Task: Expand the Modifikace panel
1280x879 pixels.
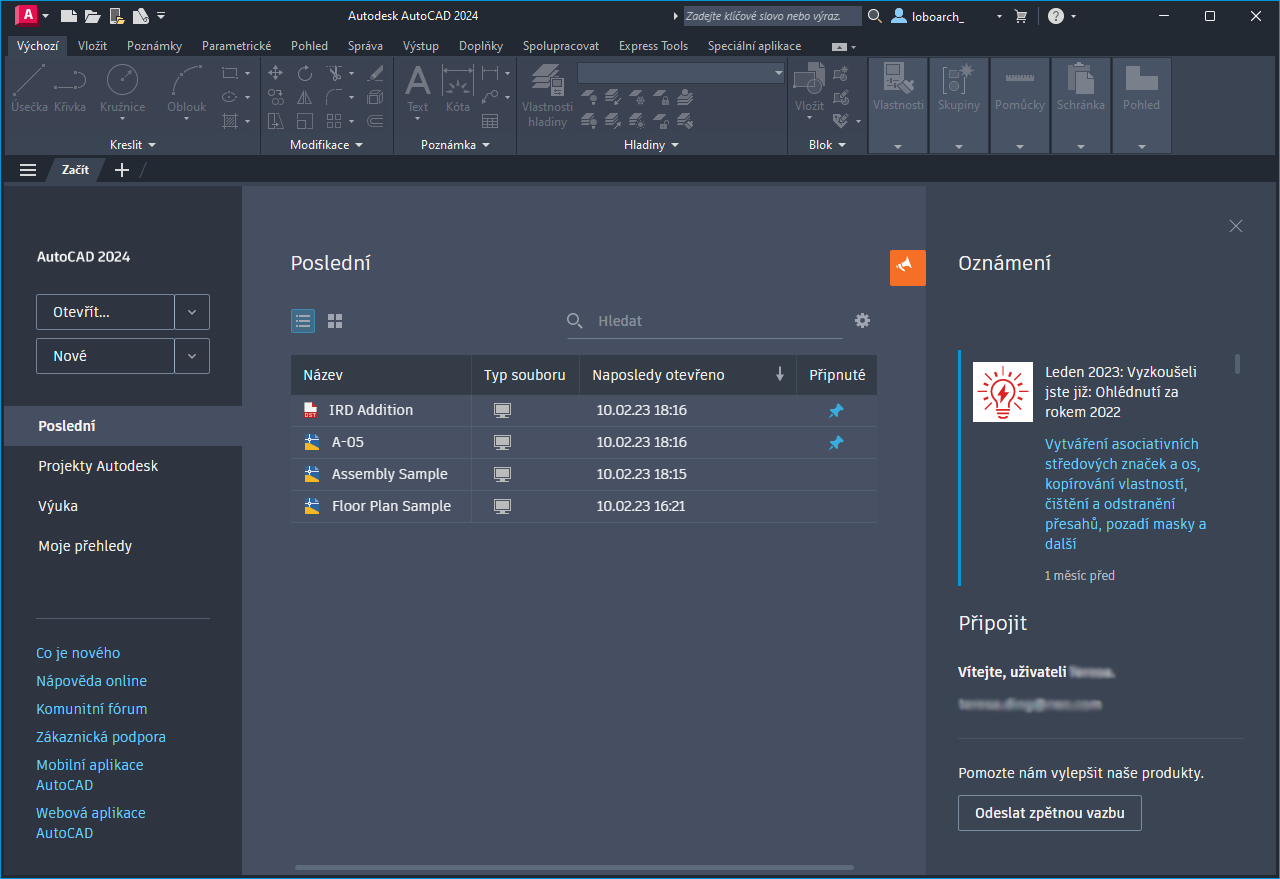Action: pyautogui.click(x=326, y=145)
